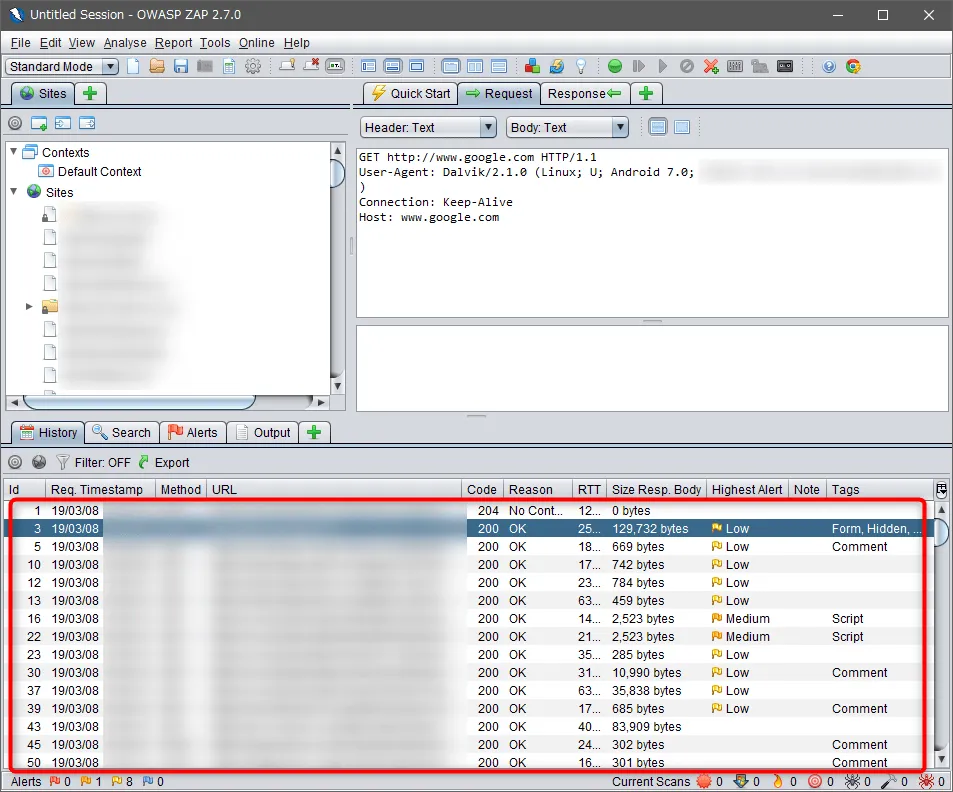Open the Options gear icon

coord(253,67)
